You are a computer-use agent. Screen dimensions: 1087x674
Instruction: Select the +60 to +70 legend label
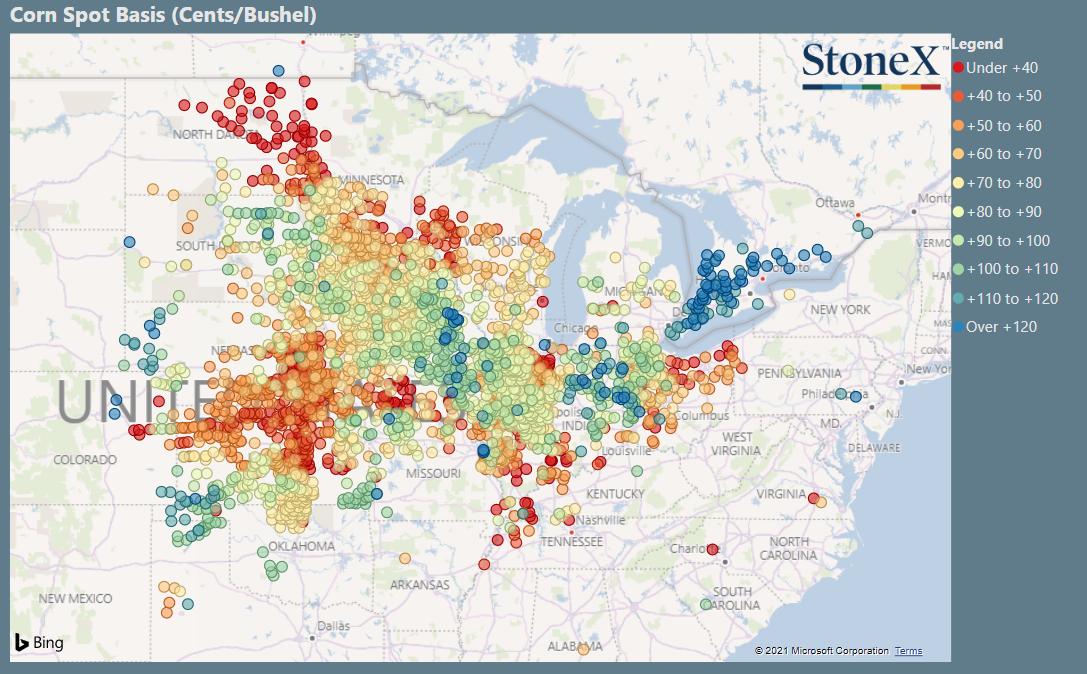(x=1004, y=154)
